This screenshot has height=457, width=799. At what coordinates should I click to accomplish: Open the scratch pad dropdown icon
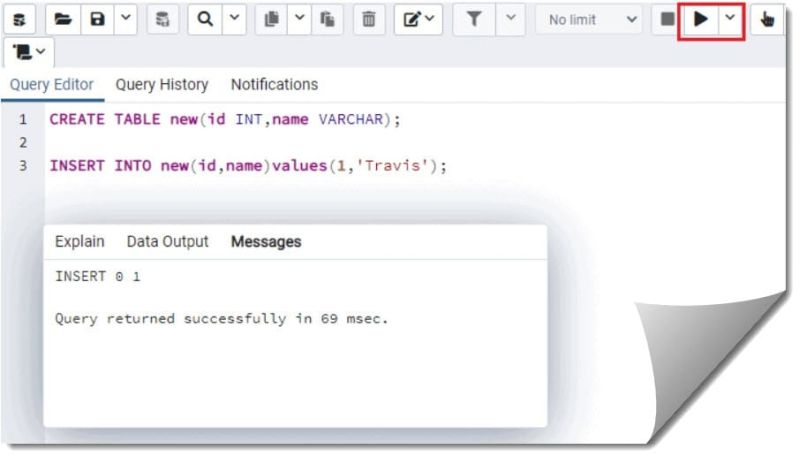29,52
